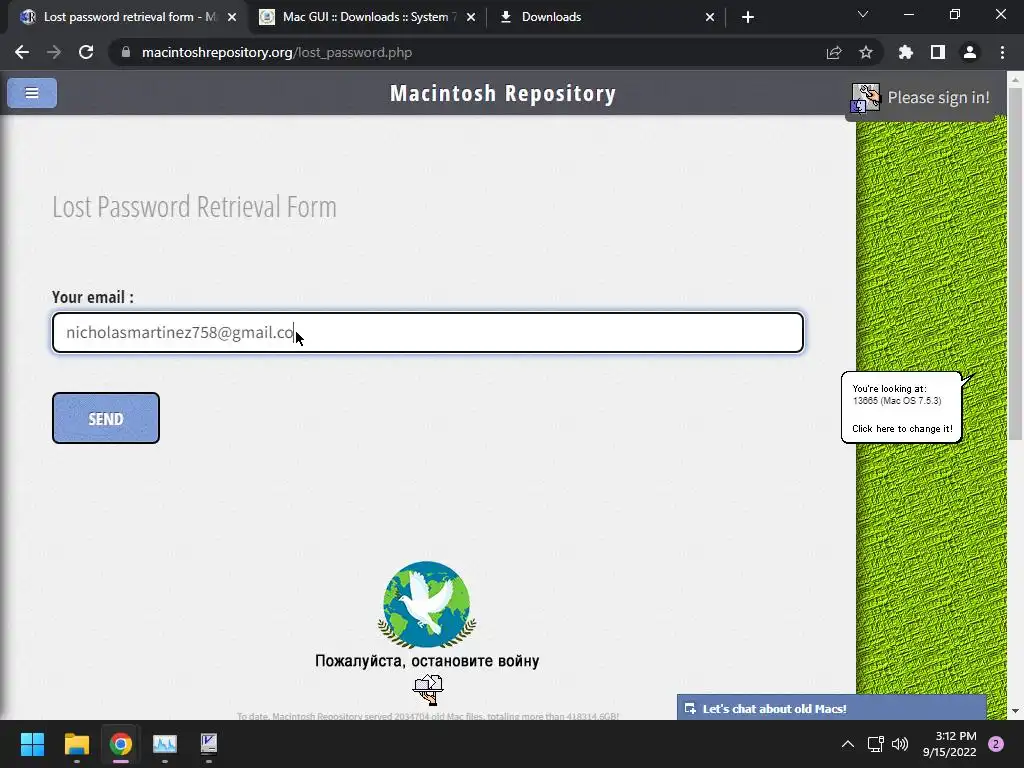The width and height of the screenshot is (1024, 768).
Task: Click the Please sign in avatar icon
Action: tap(866, 98)
